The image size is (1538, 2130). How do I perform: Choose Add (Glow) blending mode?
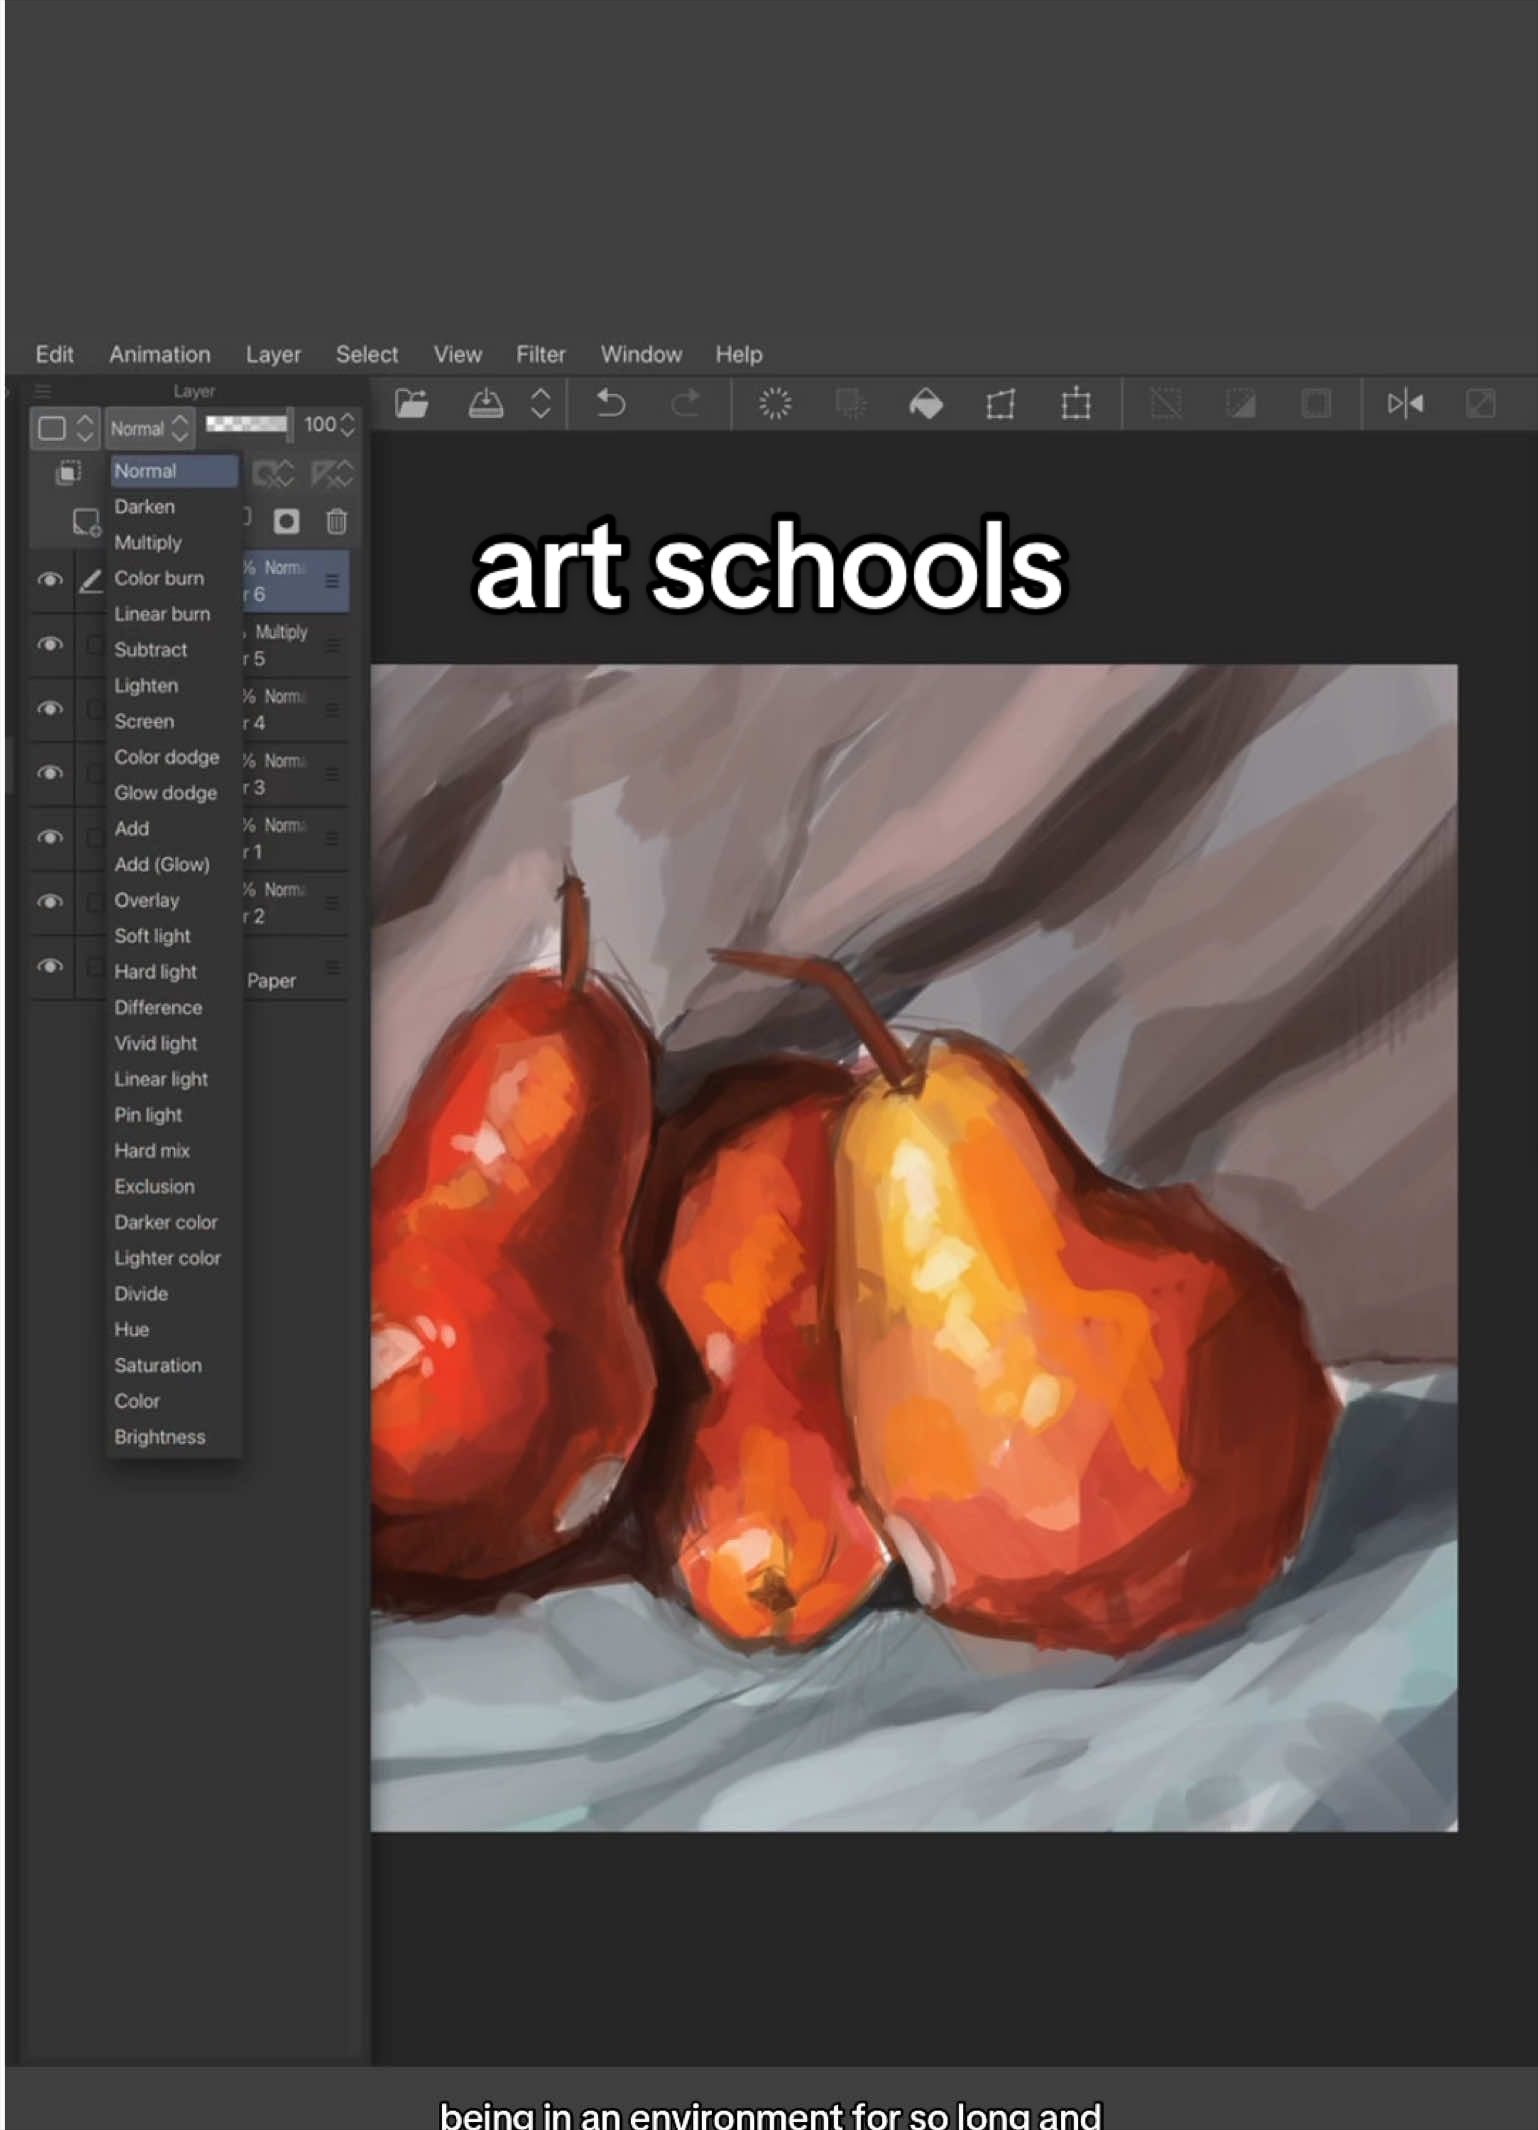point(162,864)
